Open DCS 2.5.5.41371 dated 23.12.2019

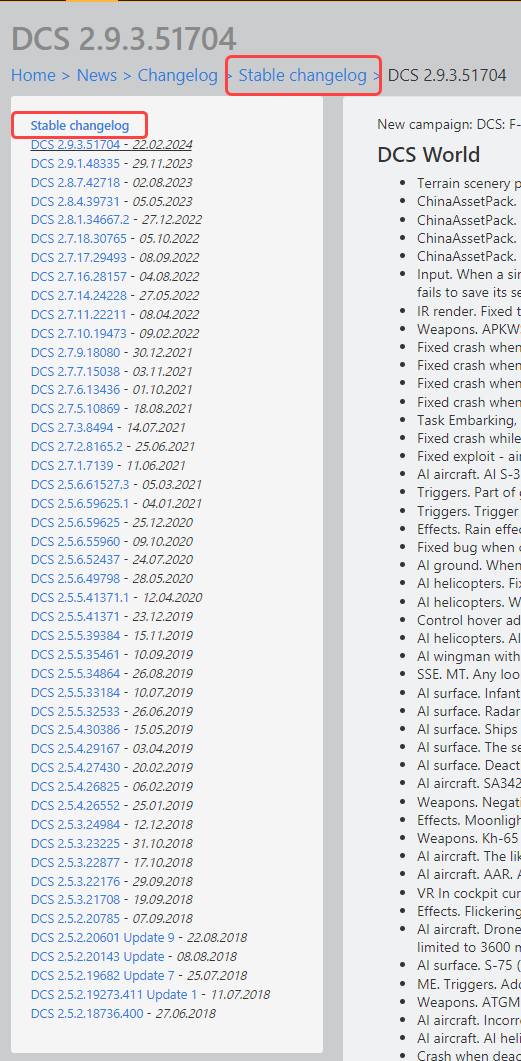click(x=75, y=616)
